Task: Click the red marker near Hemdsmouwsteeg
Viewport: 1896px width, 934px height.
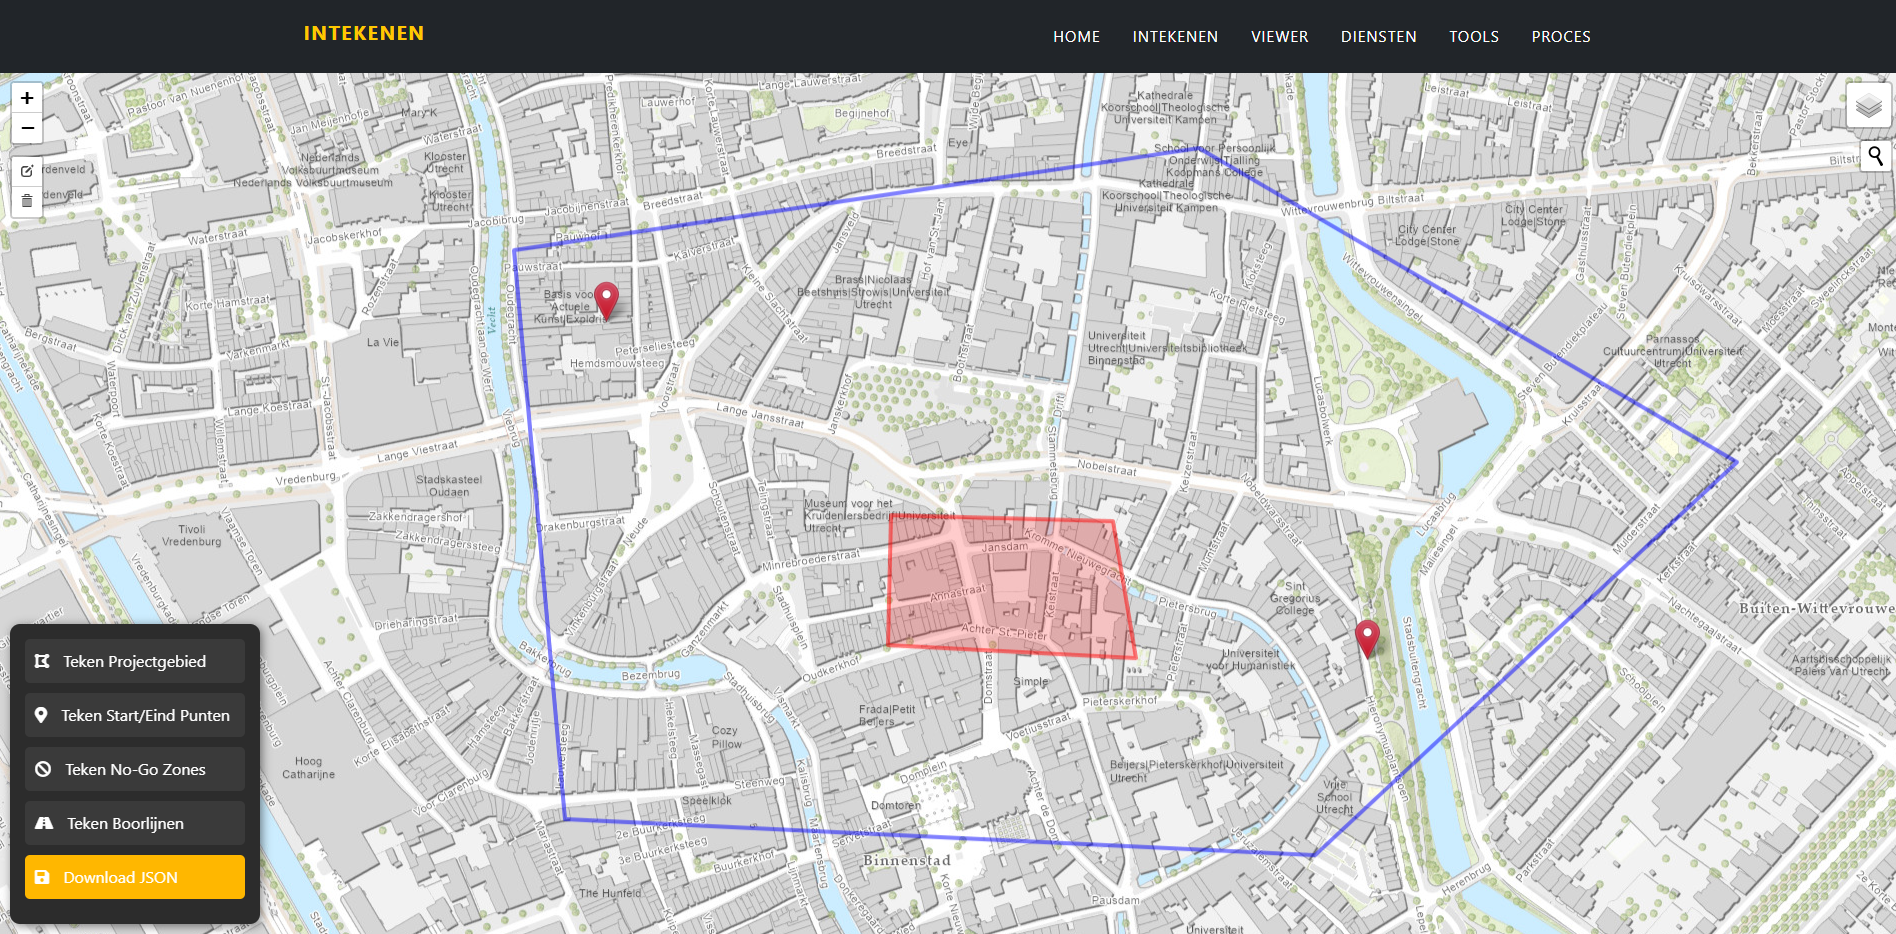Action: [606, 298]
